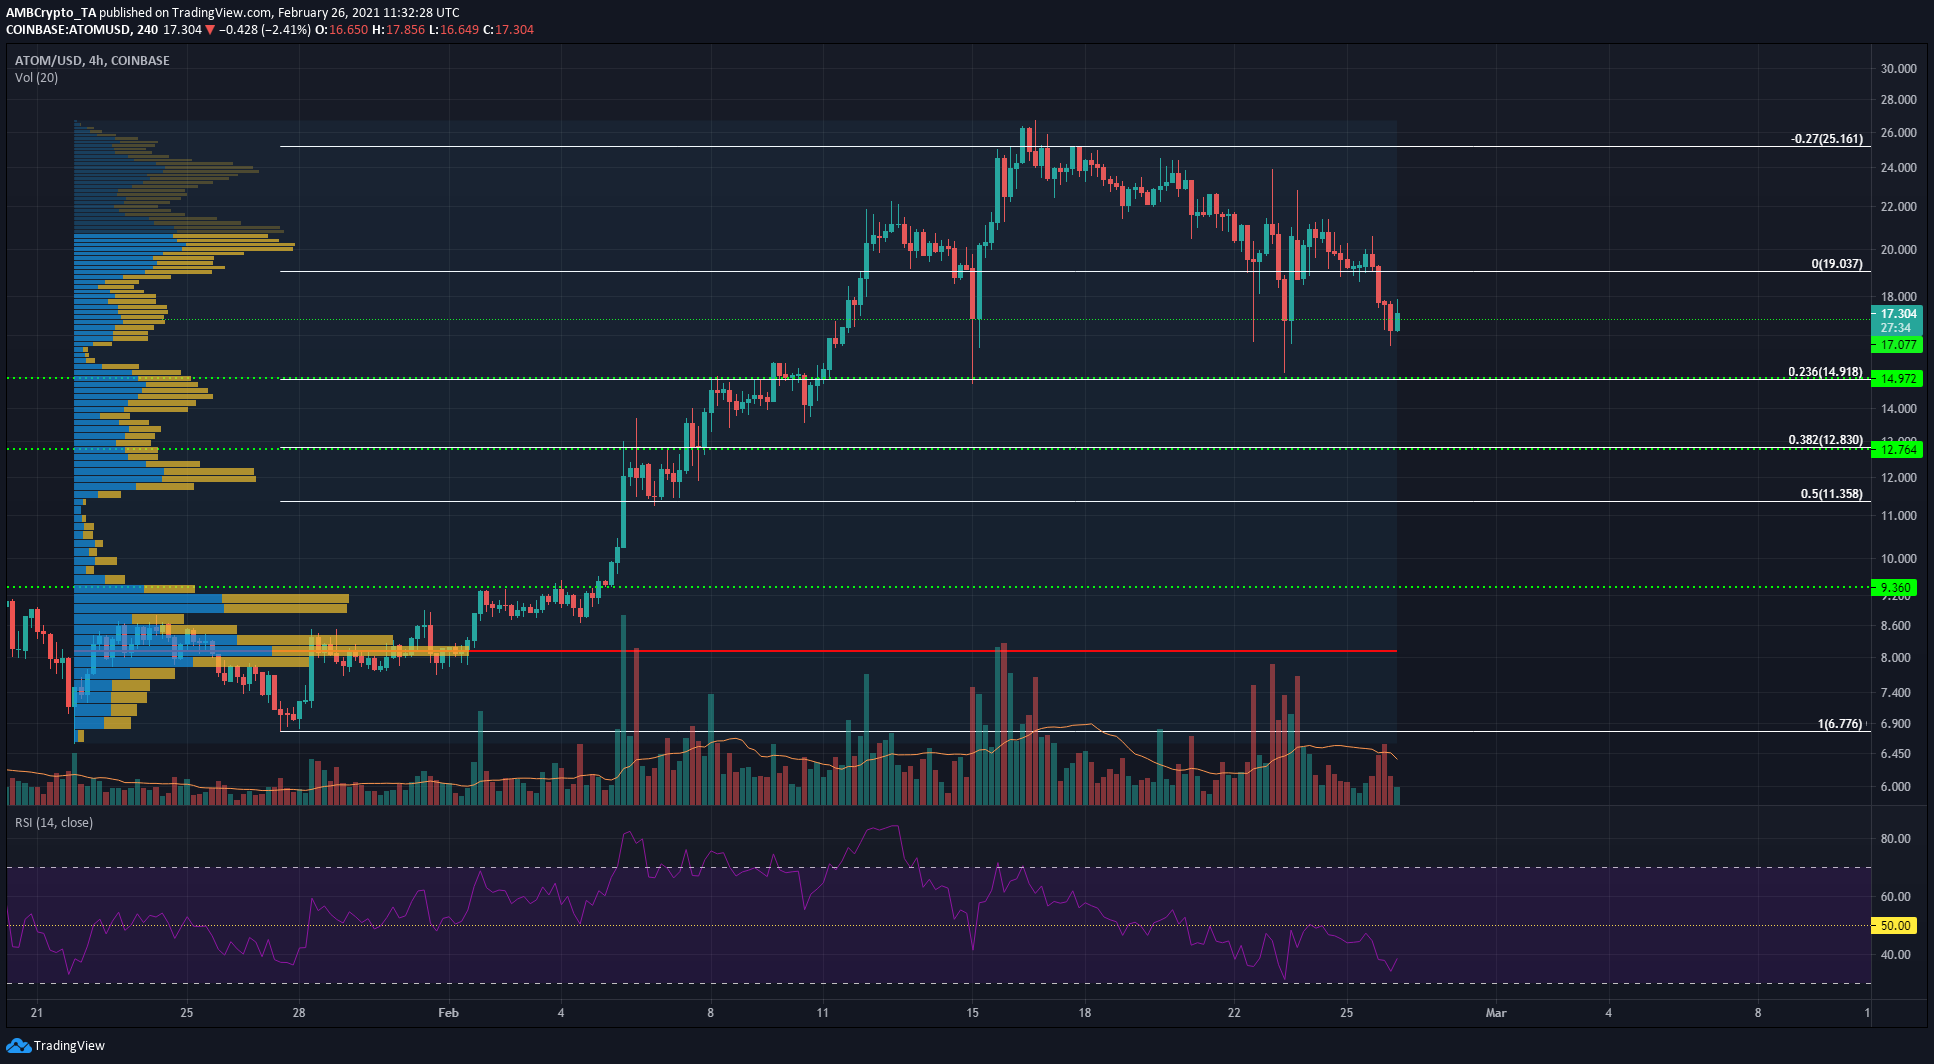The width and height of the screenshot is (1934, 1064).
Task: Click the 28.000 price axis label
Action: coord(1898,100)
